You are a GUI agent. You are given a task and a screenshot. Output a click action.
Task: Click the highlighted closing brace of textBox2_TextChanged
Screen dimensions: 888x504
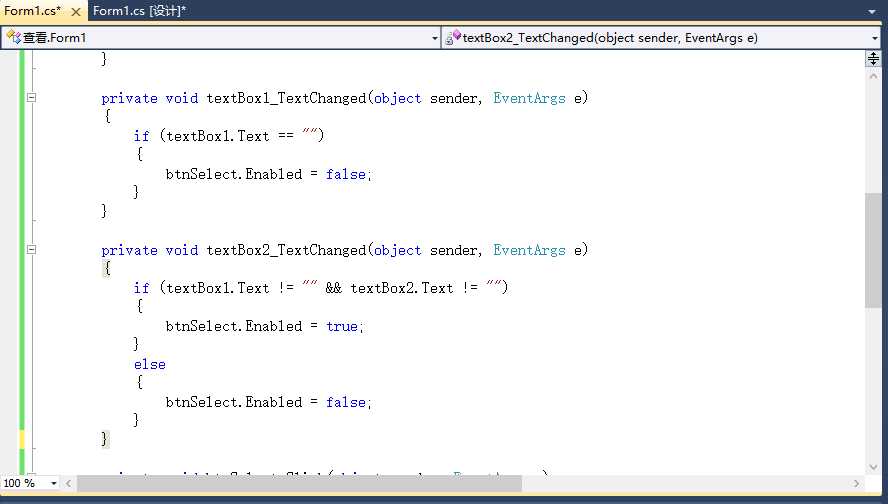coord(105,438)
